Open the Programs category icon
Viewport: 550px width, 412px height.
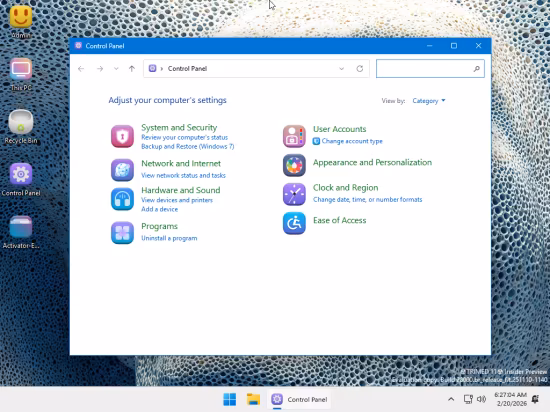[x=122, y=232]
